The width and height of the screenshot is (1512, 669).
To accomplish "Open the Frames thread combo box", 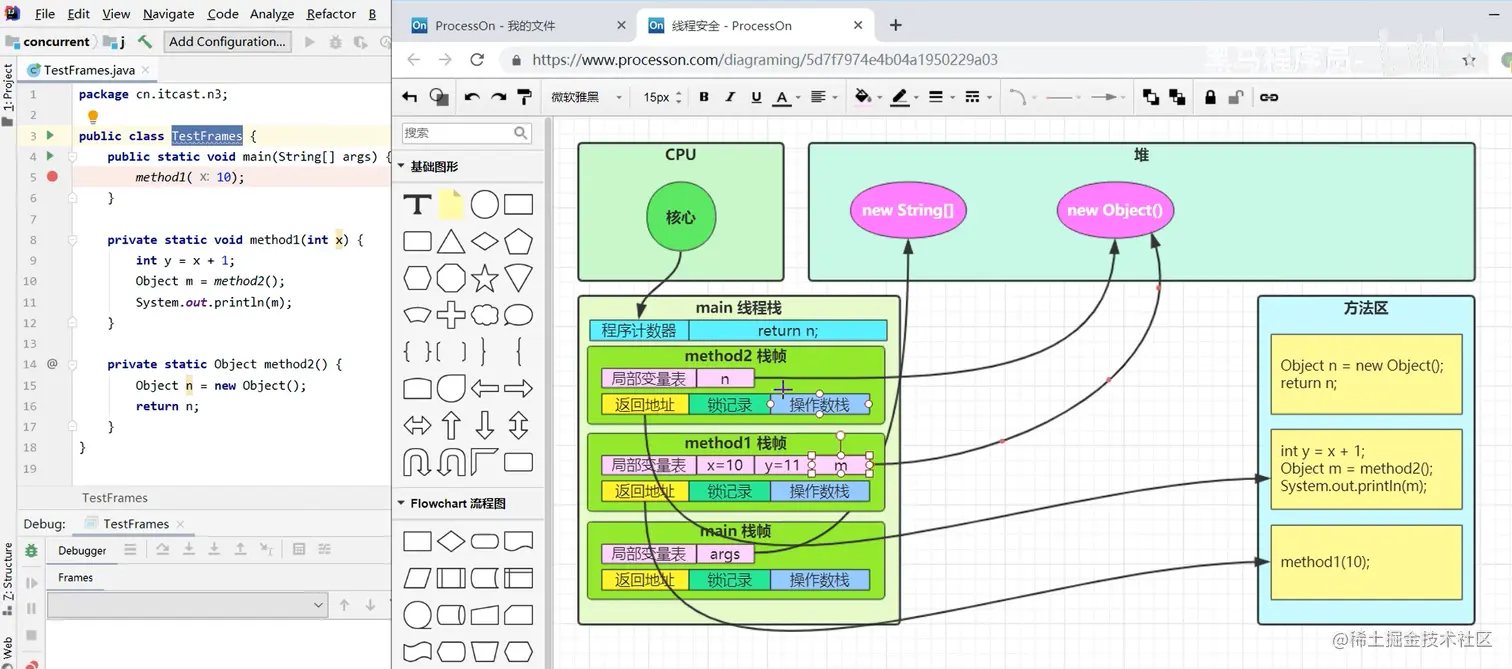I will pyautogui.click(x=187, y=605).
